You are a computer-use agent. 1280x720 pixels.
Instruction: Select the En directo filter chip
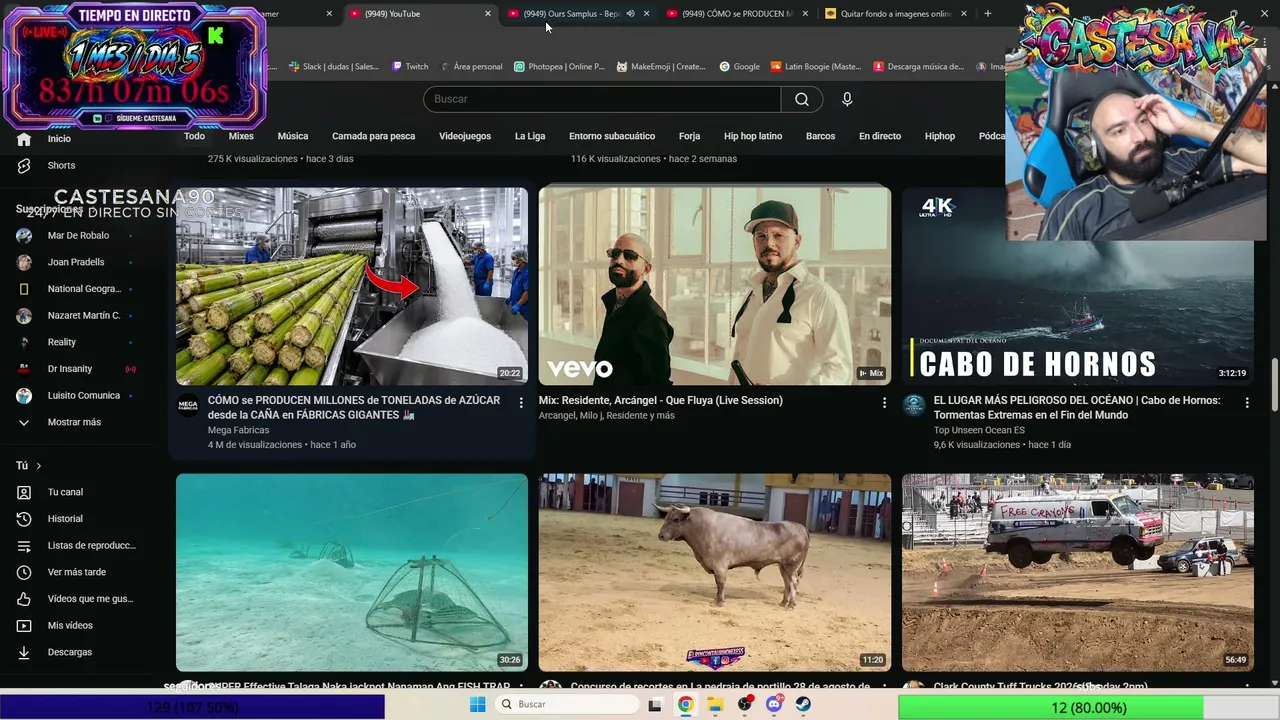(x=880, y=136)
